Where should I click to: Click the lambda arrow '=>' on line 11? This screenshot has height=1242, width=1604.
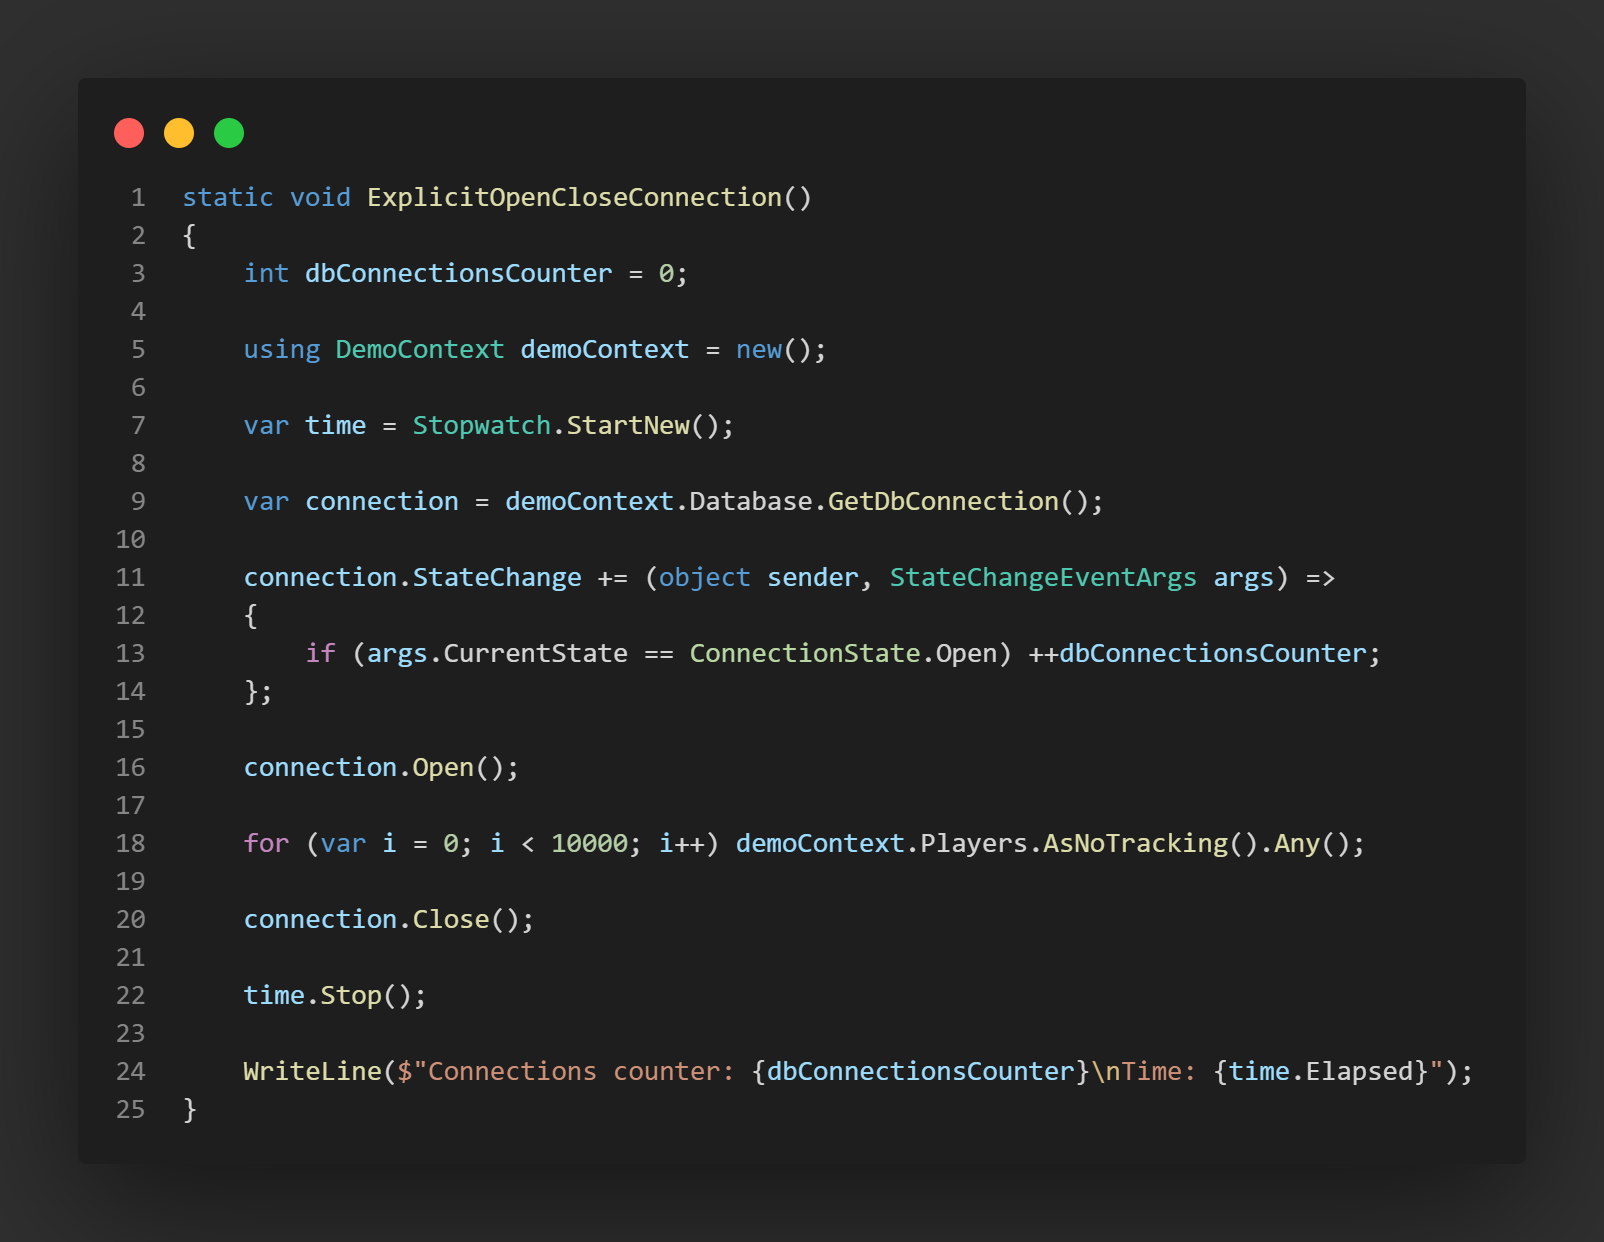(x=1320, y=578)
